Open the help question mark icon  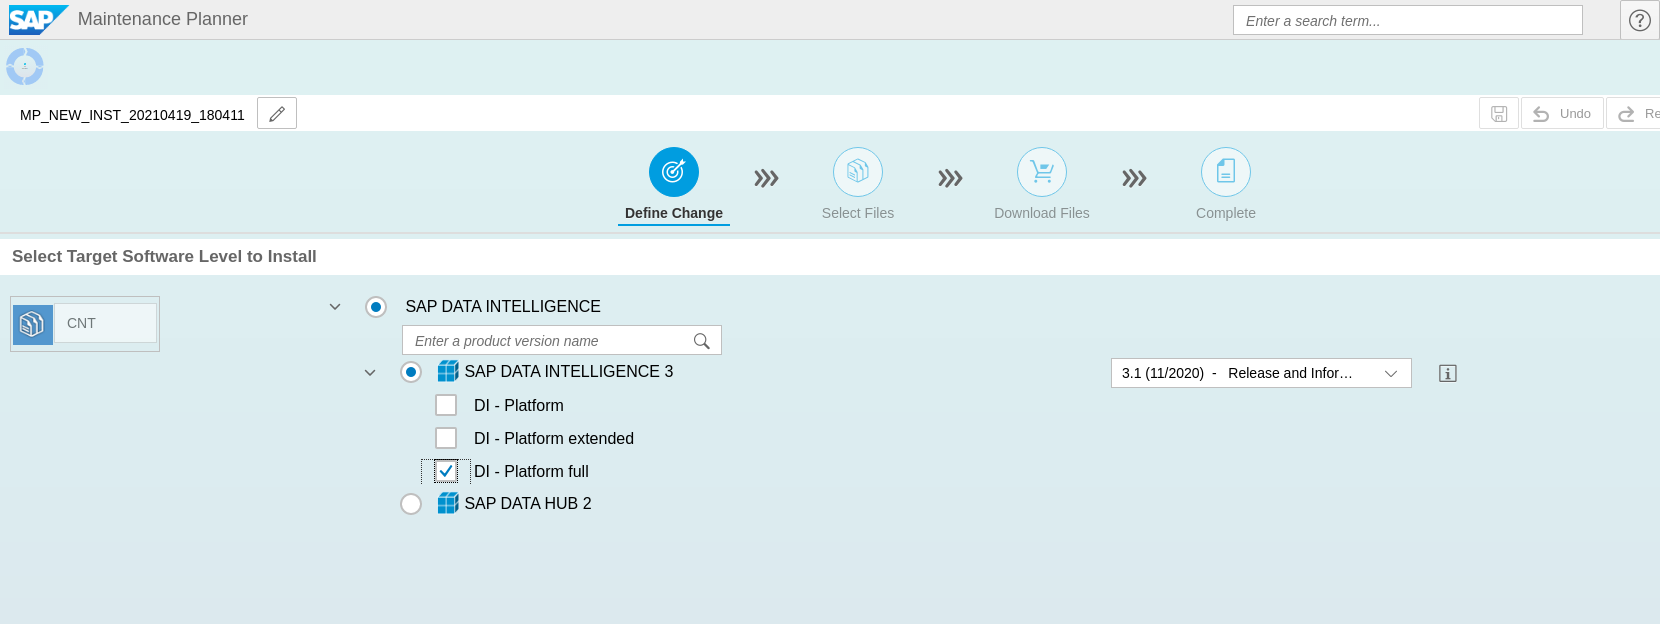click(1640, 20)
